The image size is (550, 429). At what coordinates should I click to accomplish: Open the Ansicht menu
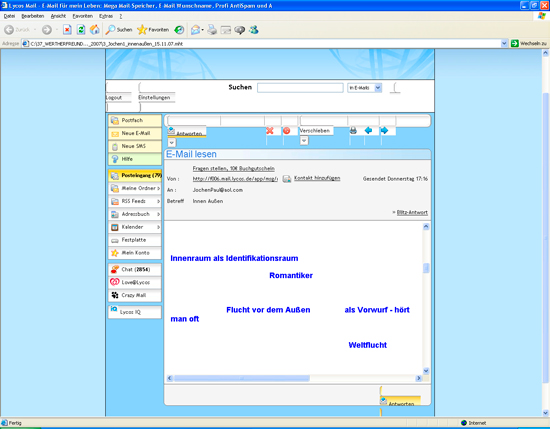point(58,16)
